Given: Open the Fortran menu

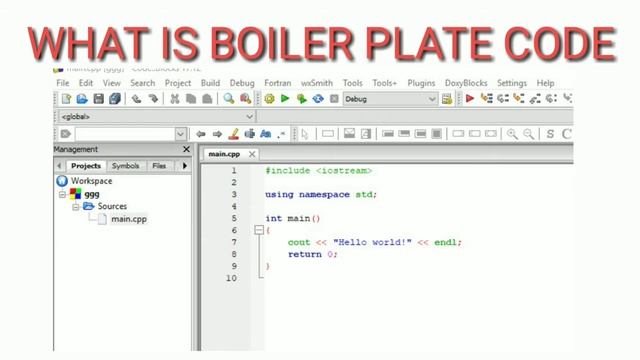Looking at the screenshot, I should click(x=278, y=83).
